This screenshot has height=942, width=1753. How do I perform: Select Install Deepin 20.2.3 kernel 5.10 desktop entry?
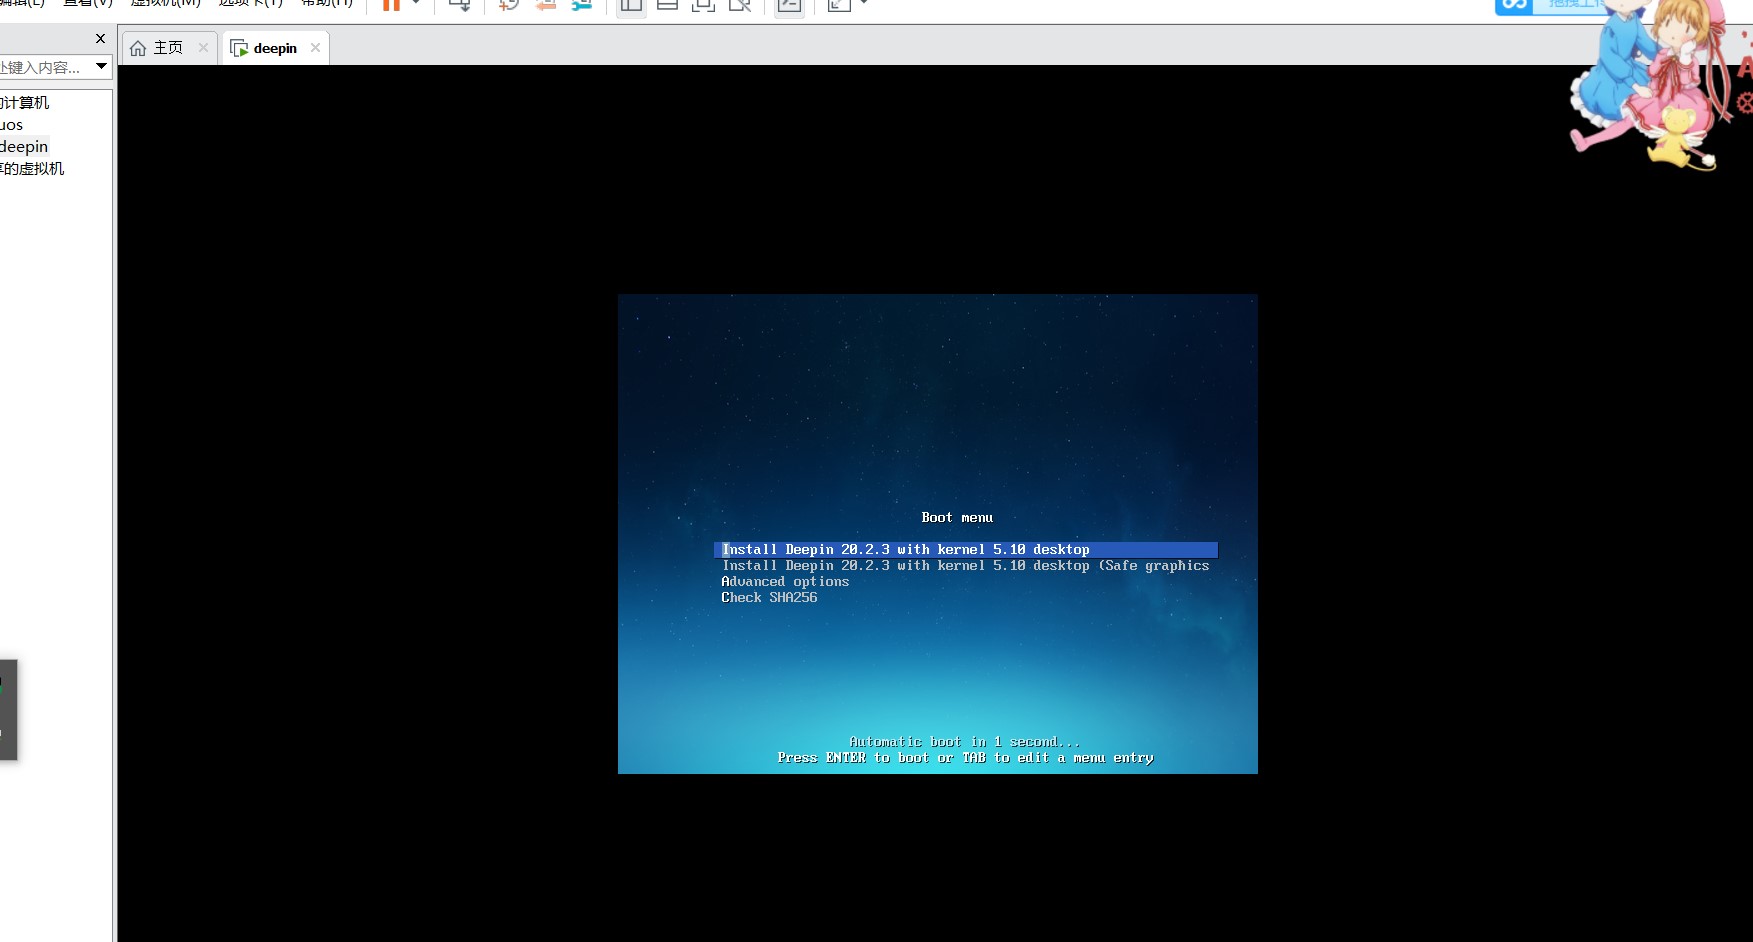point(966,550)
